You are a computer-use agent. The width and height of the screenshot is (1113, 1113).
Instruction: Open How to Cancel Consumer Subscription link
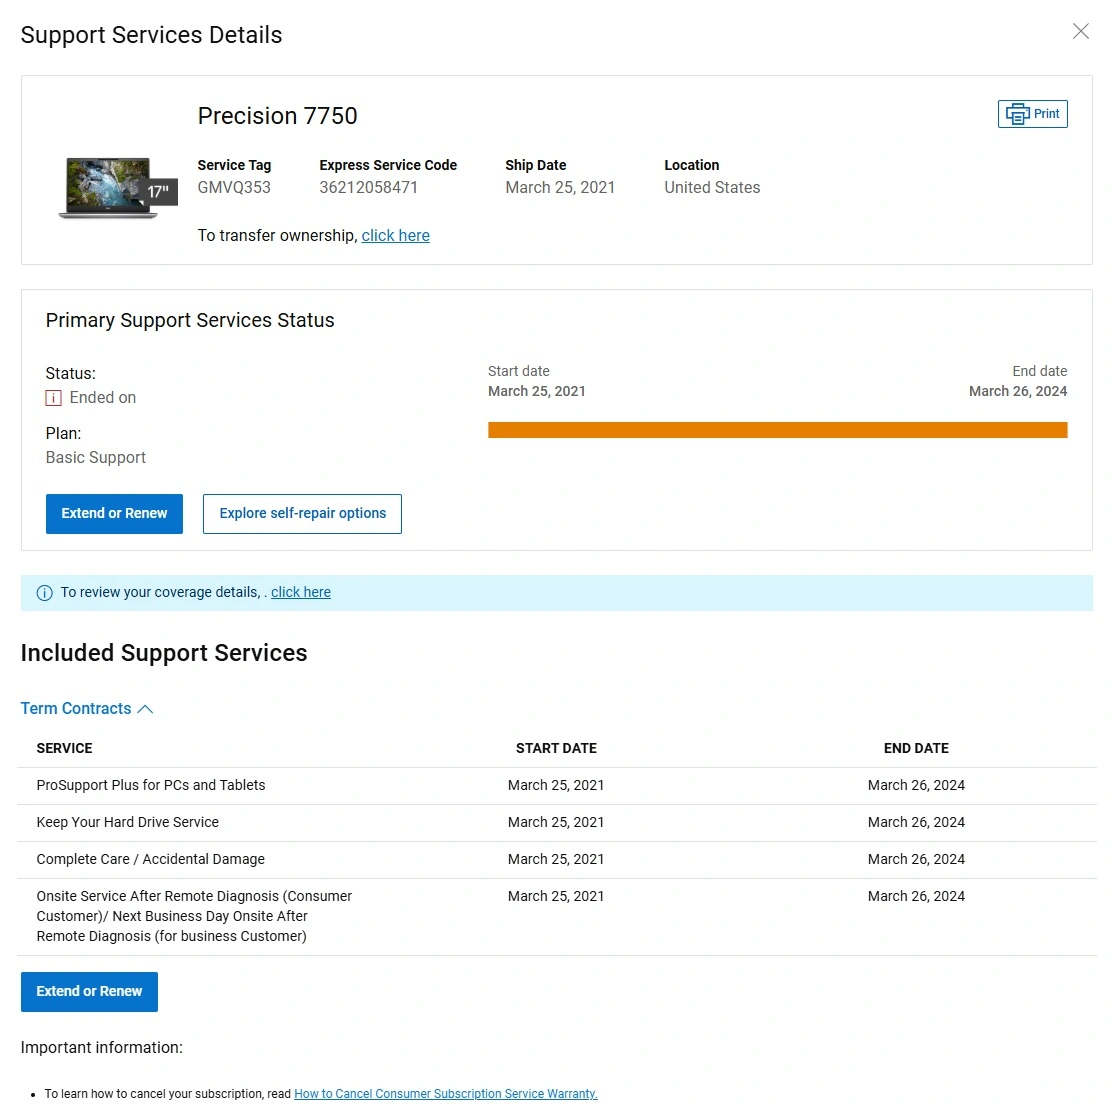point(446,1094)
